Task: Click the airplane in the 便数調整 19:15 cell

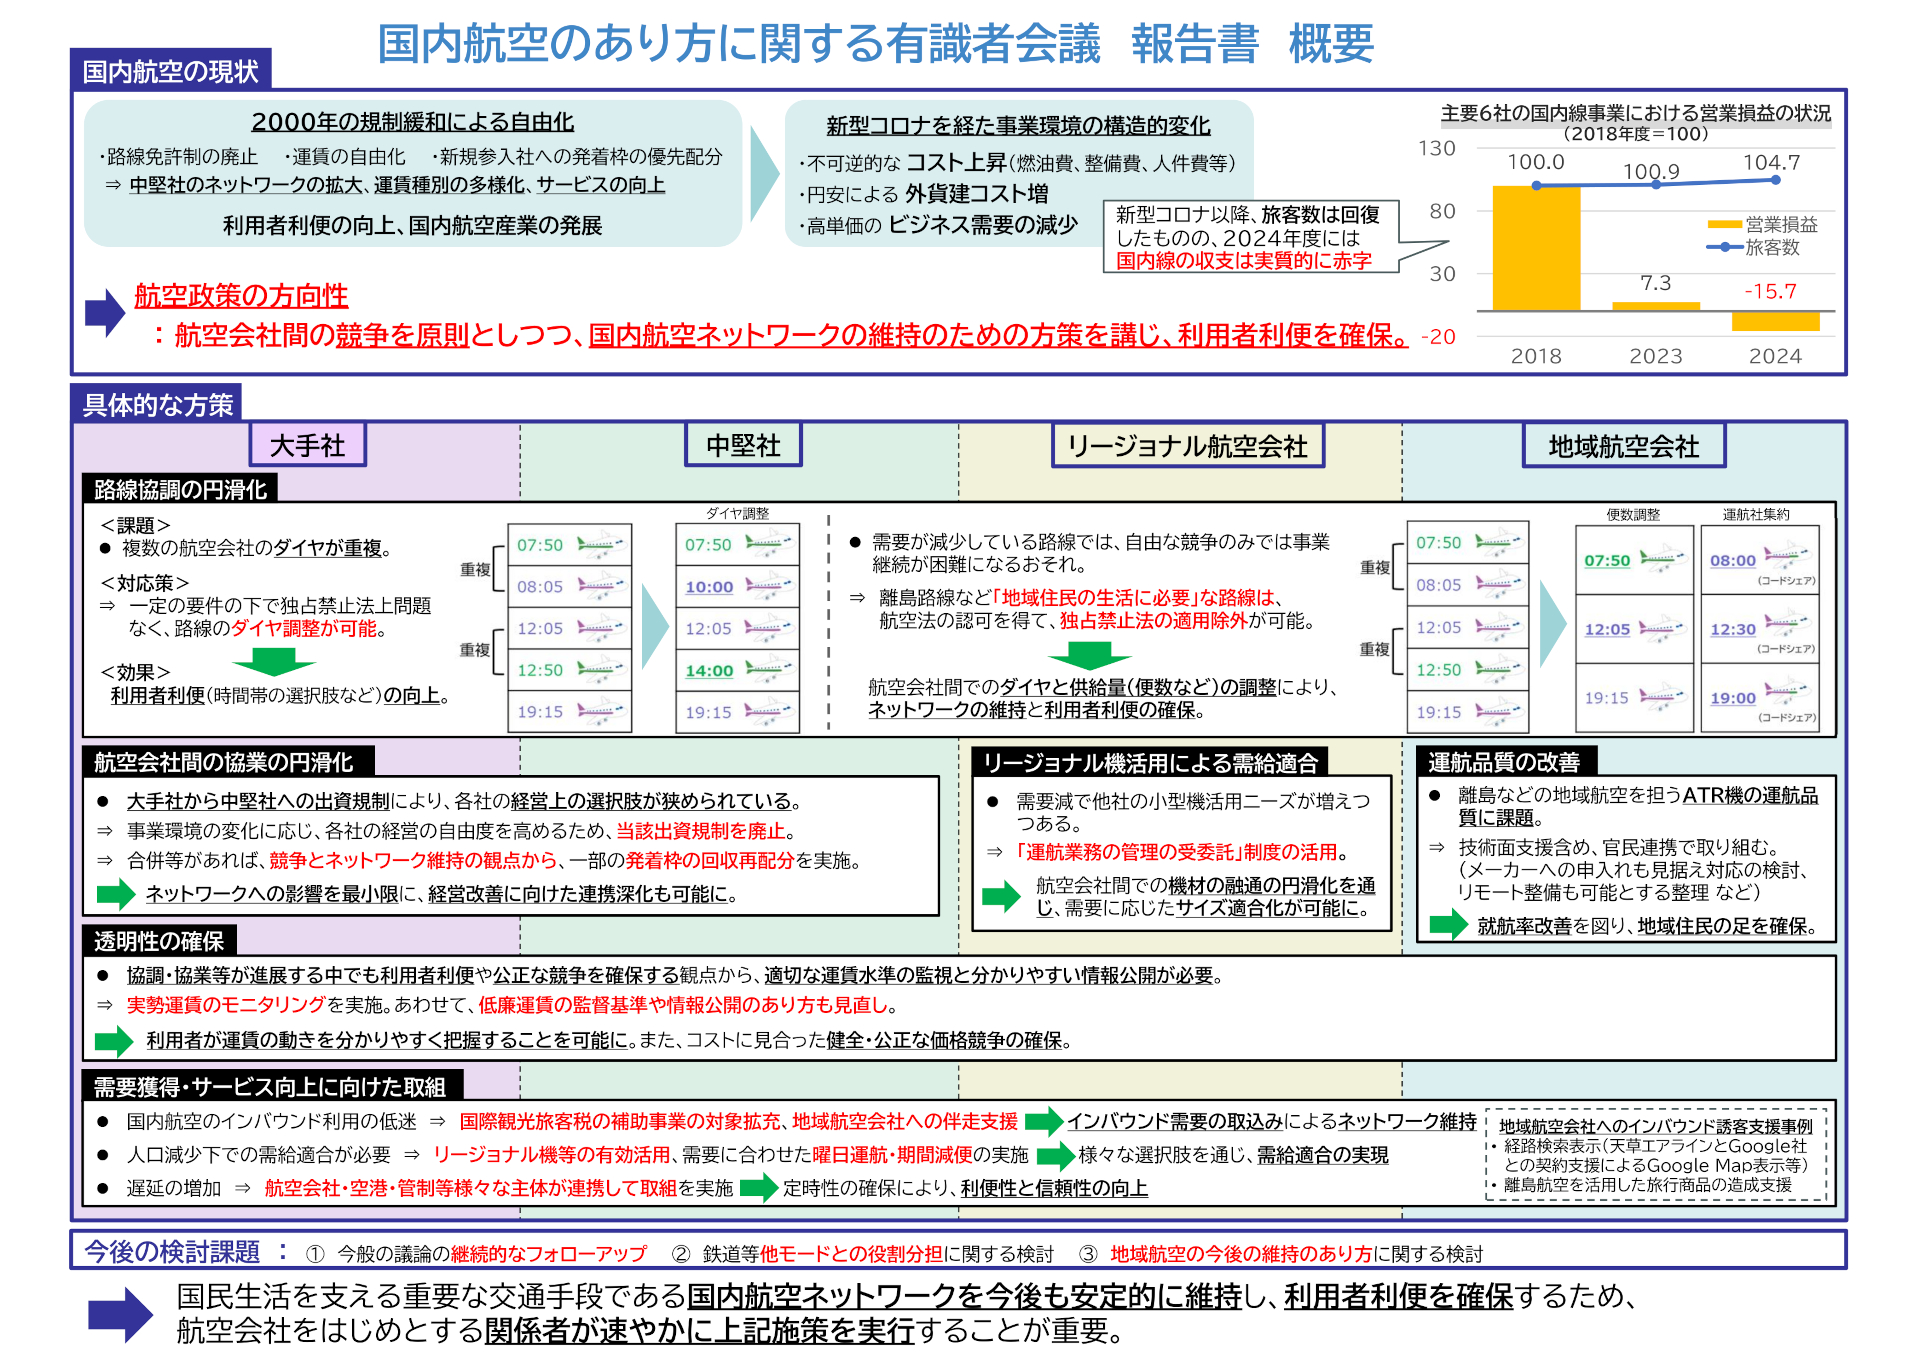Action: point(1663,698)
